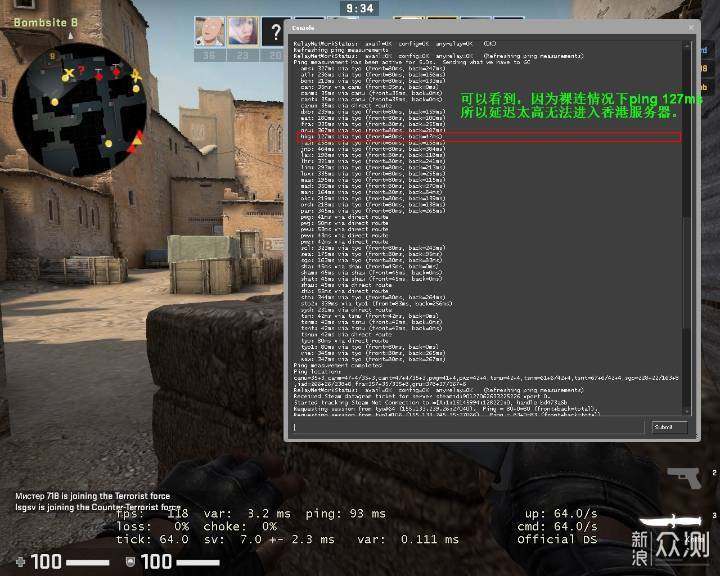This screenshot has height=576, width=720.
Task: Close the Console window with the X
Action: (691, 28)
